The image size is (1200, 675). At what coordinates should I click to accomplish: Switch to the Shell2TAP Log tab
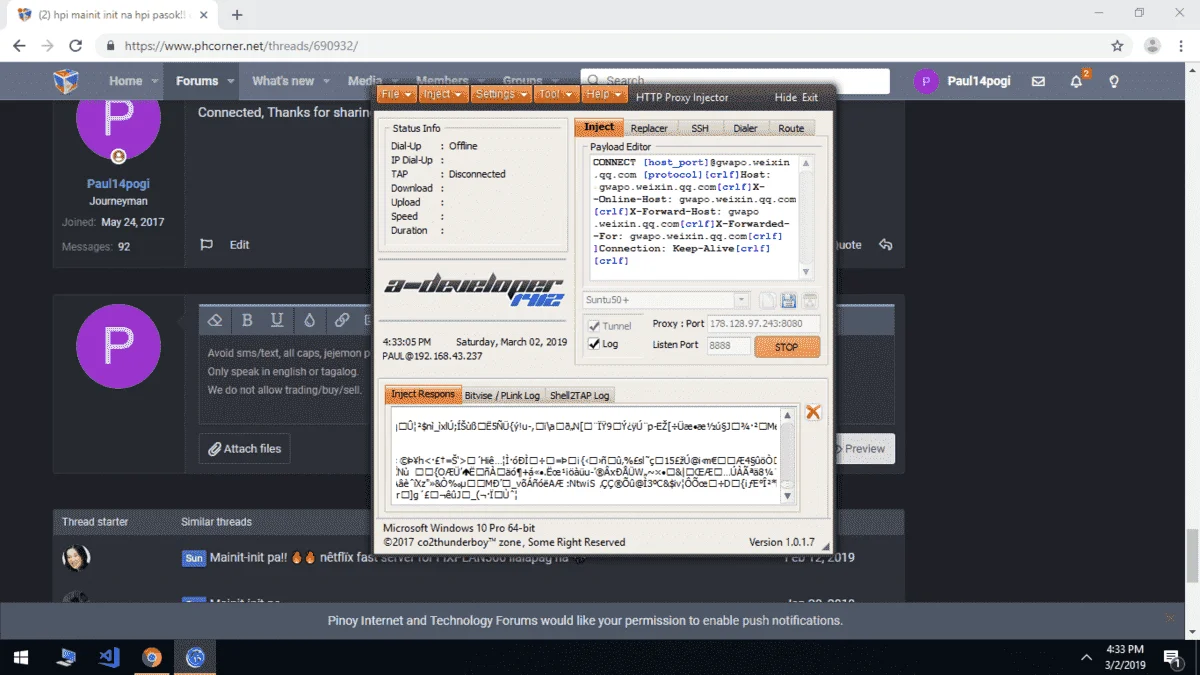(580, 395)
